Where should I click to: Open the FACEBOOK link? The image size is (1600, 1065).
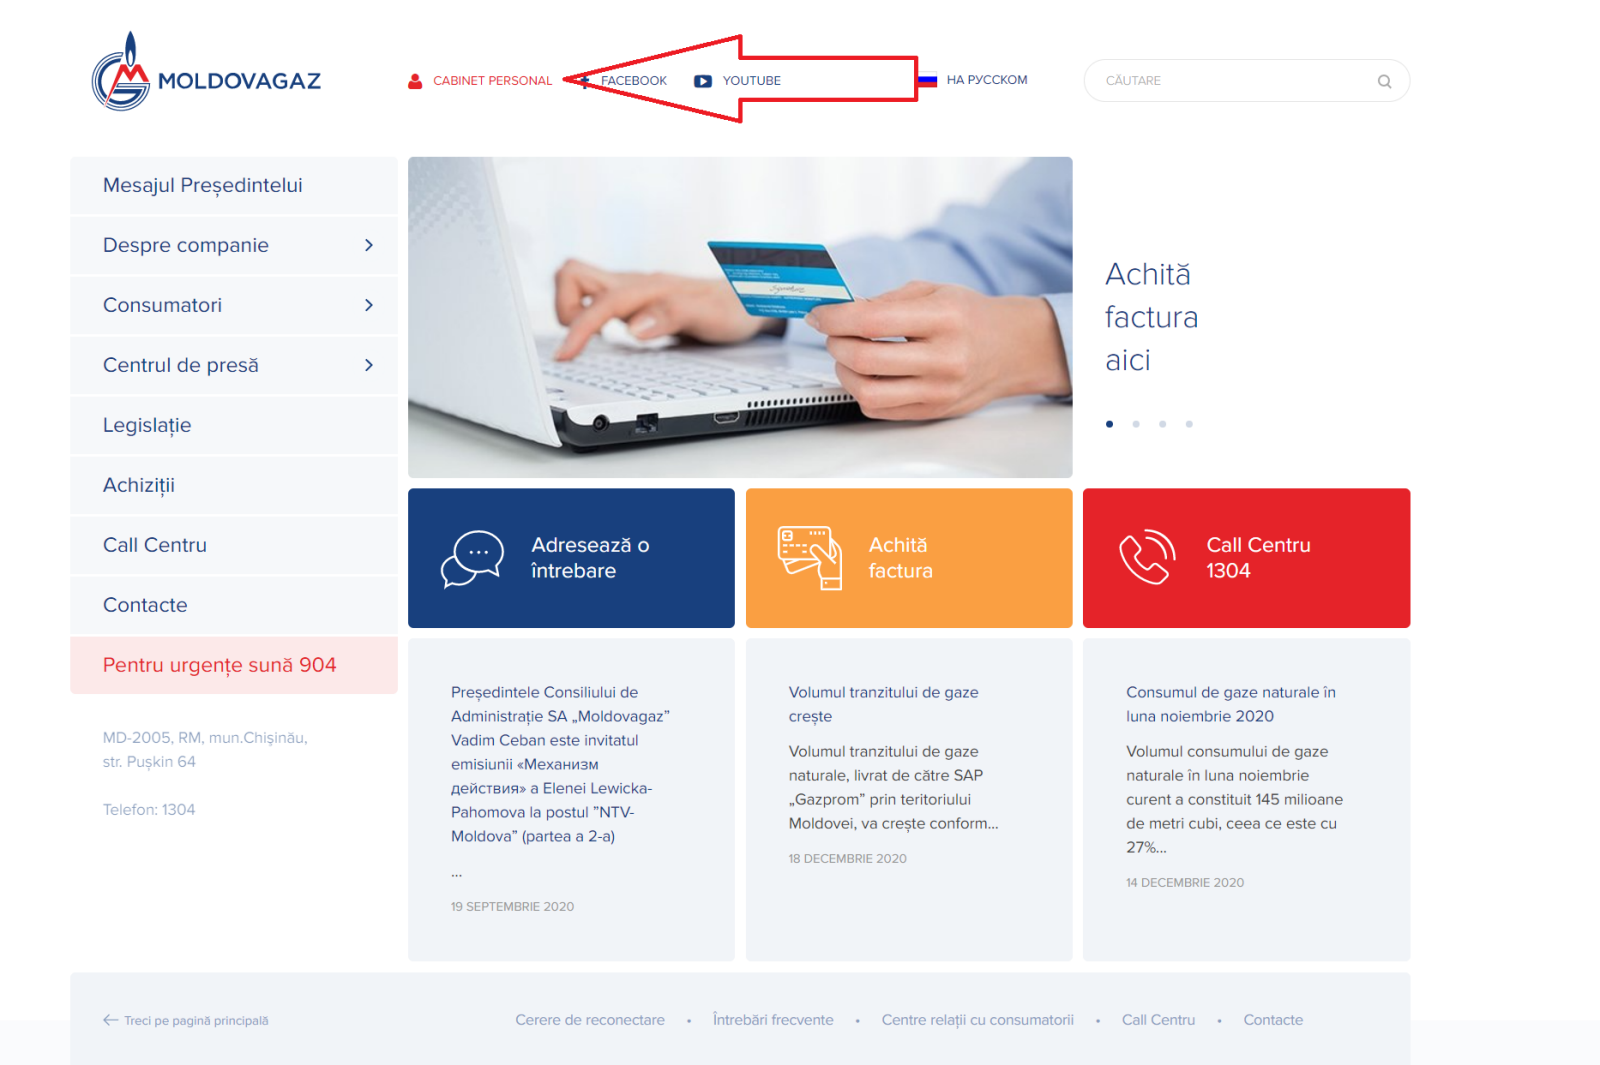coord(633,81)
